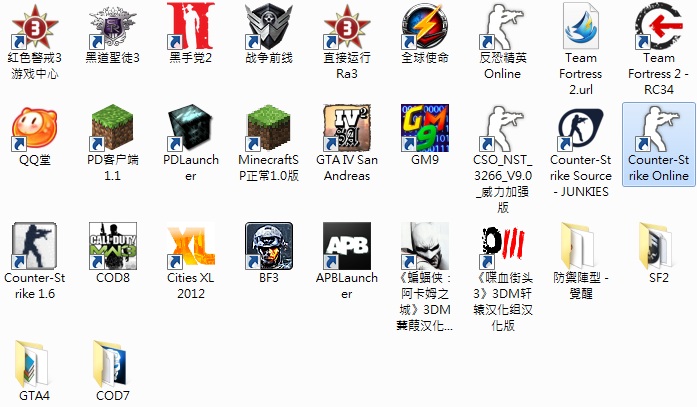Viewport: 697px width, 407px height.
Task: Click the 防禦陣型 - 覺醒 folder
Action: click(578, 246)
